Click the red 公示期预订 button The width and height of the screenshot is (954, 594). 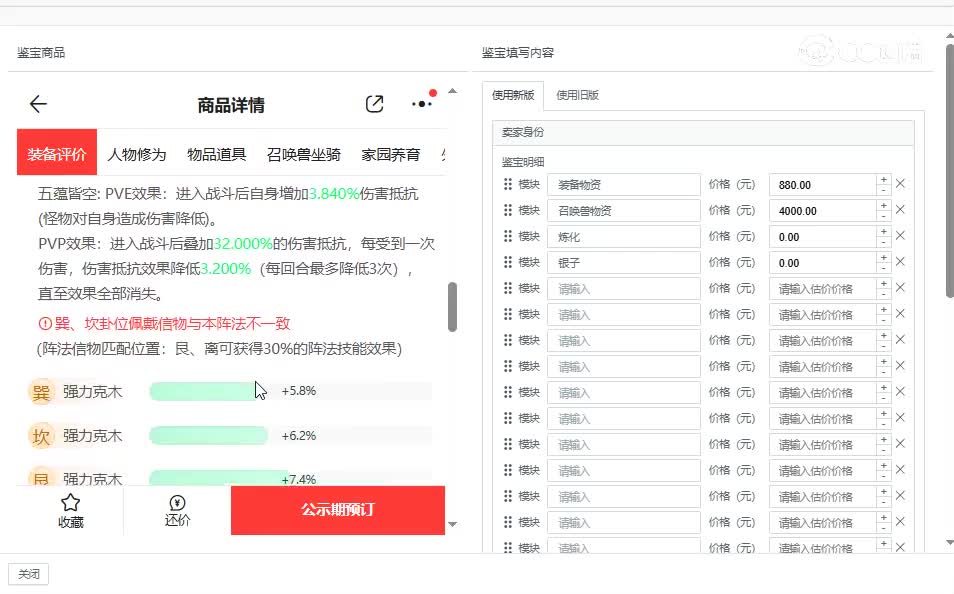(337, 510)
